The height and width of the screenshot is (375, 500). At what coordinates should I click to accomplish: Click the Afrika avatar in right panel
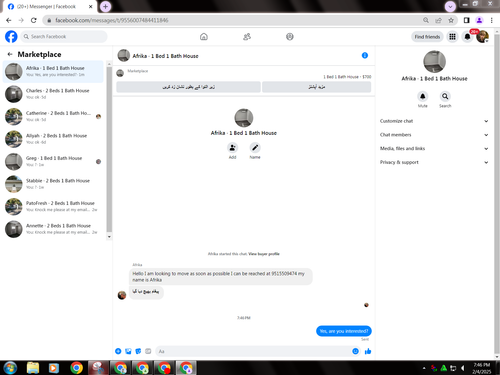pyautogui.click(x=434, y=62)
